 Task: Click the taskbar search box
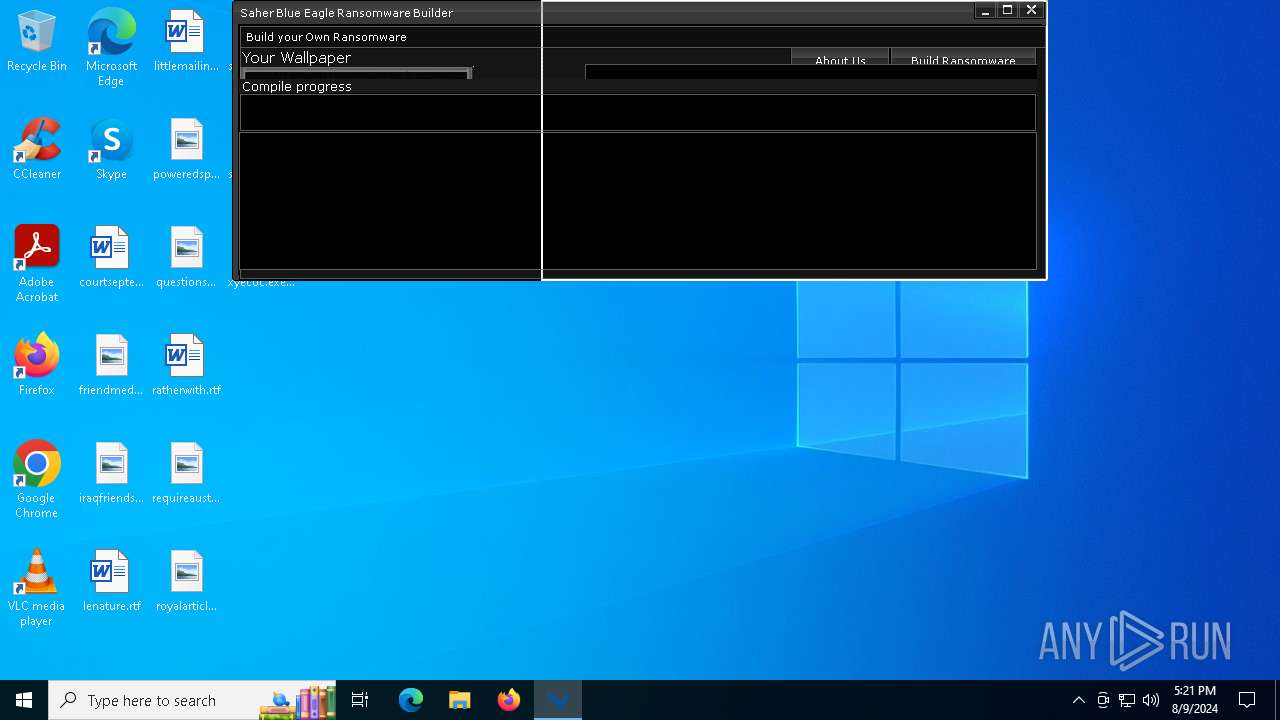pyautogui.click(x=192, y=700)
